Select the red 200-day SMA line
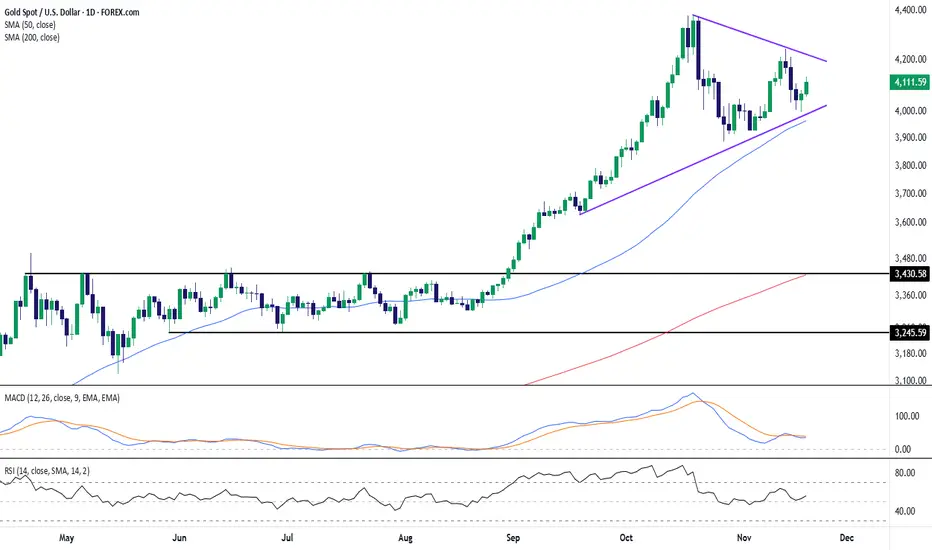The image size is (932, 550). pyautogui.click(x=700, y=312)
